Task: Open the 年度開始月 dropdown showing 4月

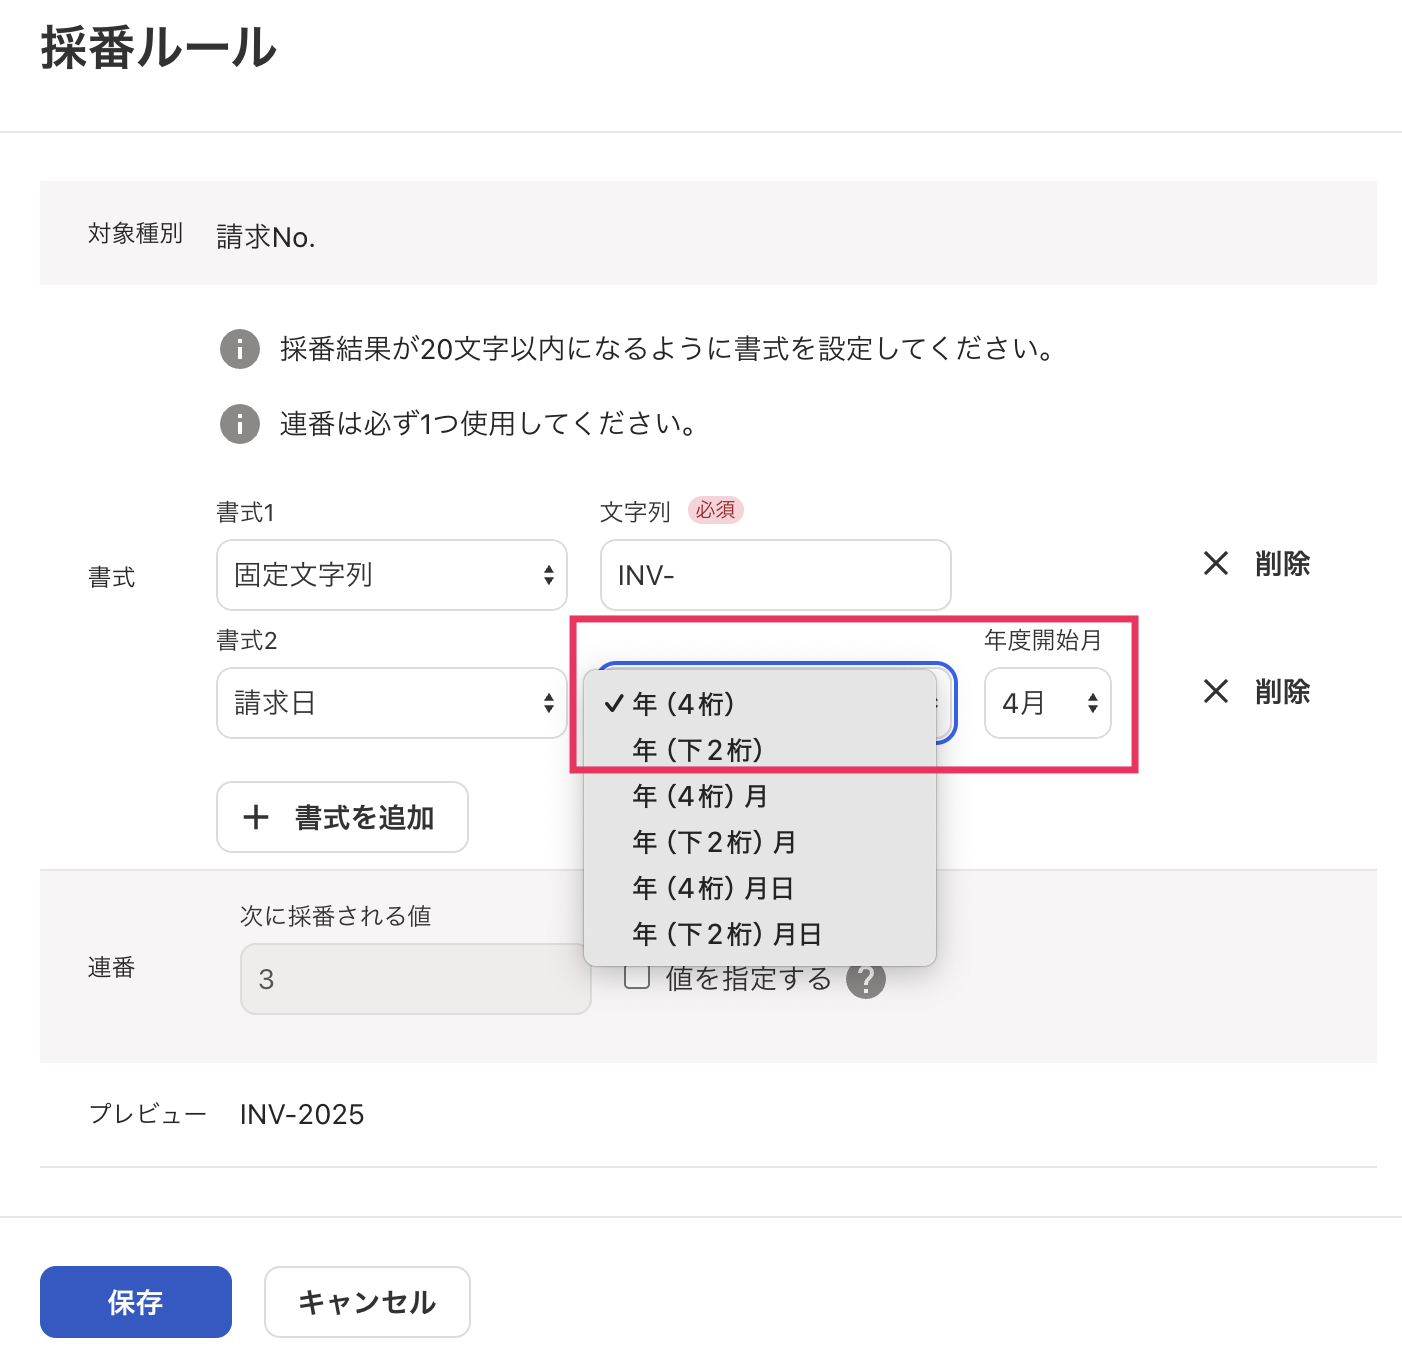Action: 1047,703
